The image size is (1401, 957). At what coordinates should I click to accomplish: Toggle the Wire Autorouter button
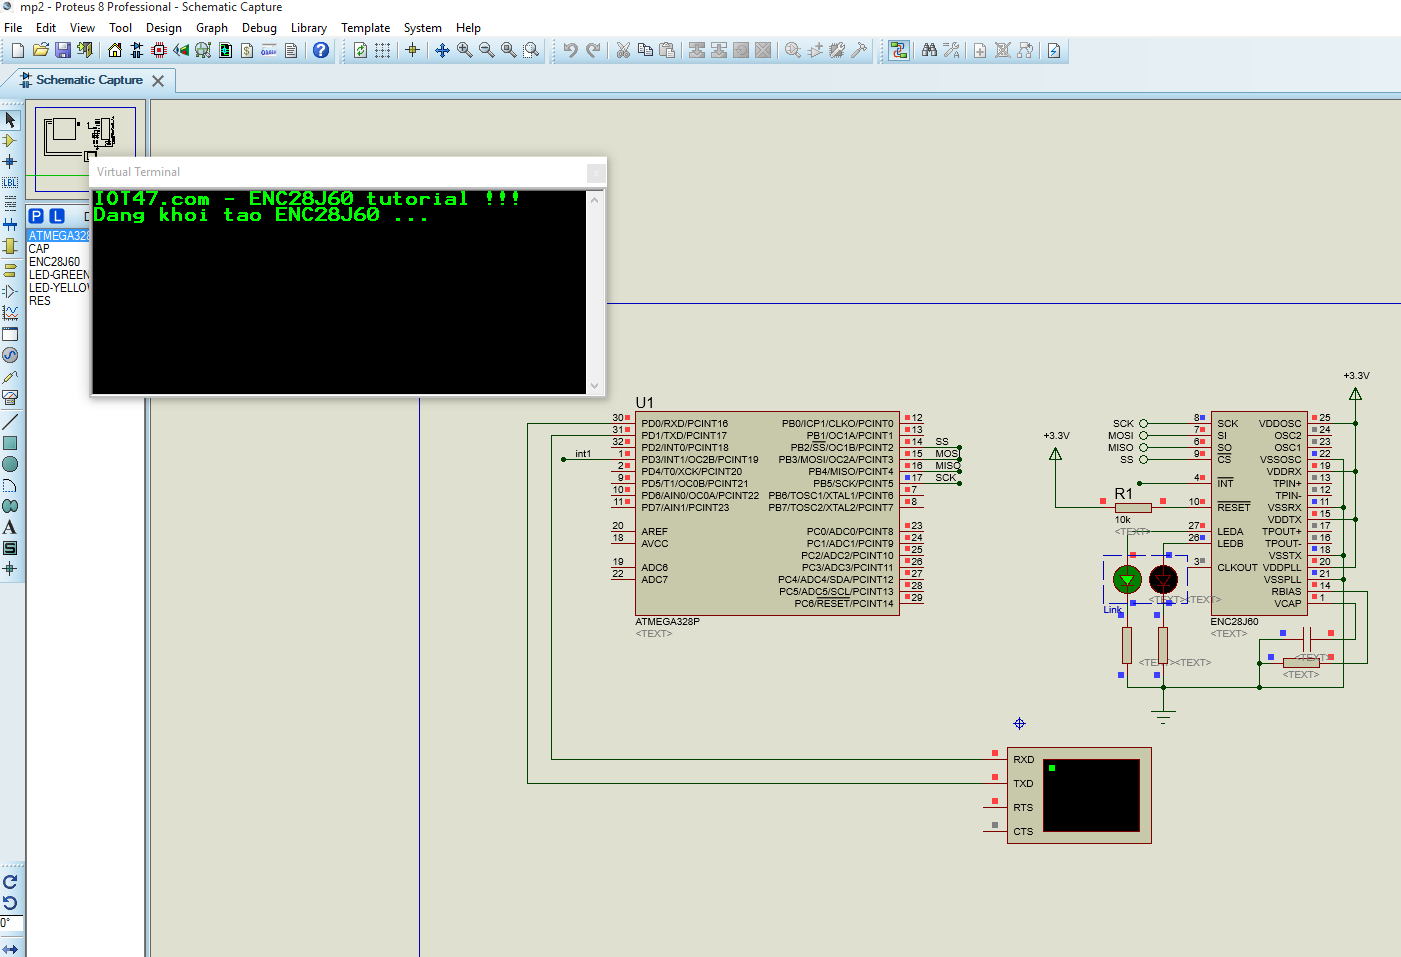[x=899, y=50]
